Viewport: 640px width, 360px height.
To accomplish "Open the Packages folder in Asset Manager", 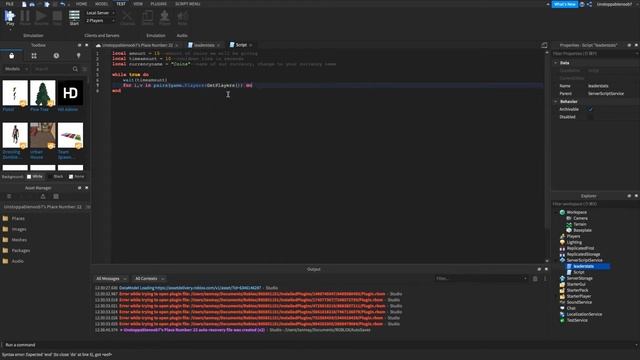I will [20, 251].
